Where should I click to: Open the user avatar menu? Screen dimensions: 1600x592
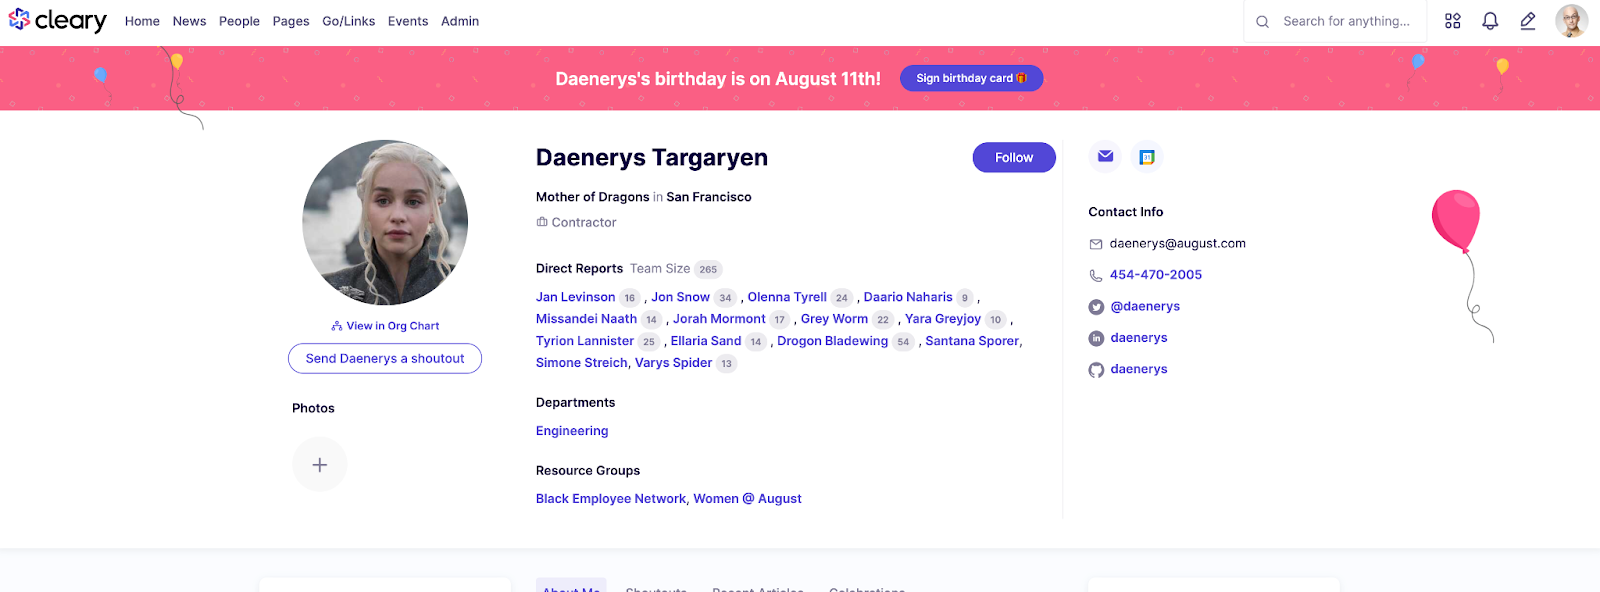(x=1572, y=21)
